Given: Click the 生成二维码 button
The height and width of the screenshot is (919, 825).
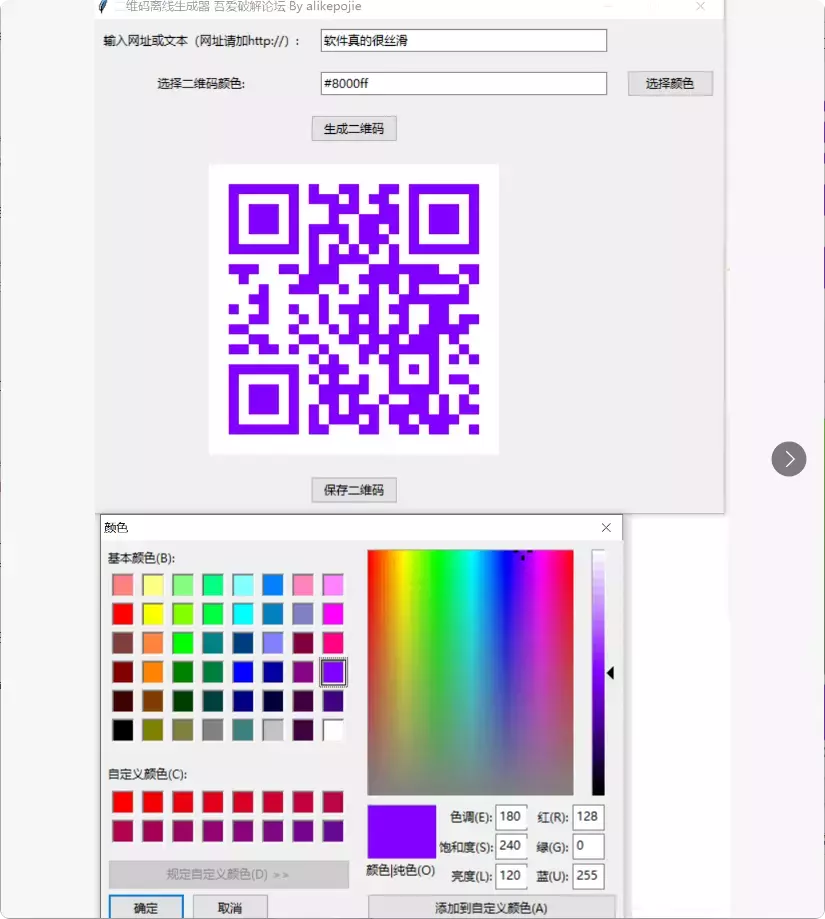Looking at the screenshot, I should pyautogui.click(x=354, y=128).
